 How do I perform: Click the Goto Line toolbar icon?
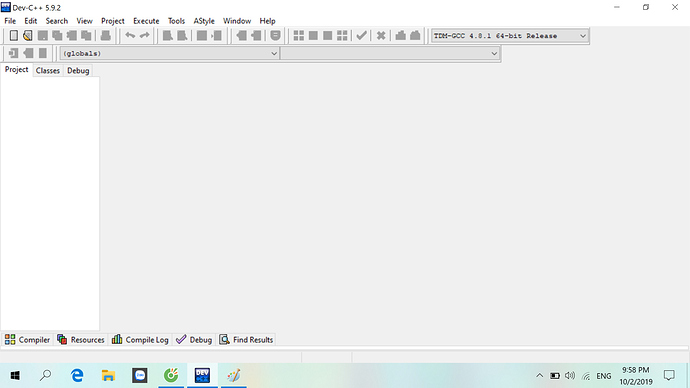click(x=217, y=36)
